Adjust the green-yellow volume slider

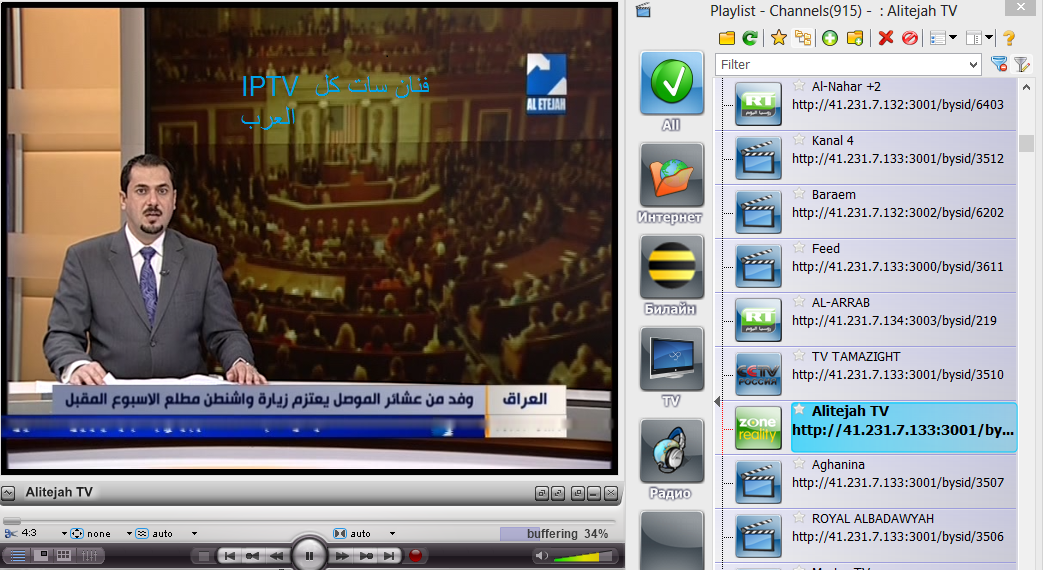click(585, 556)
